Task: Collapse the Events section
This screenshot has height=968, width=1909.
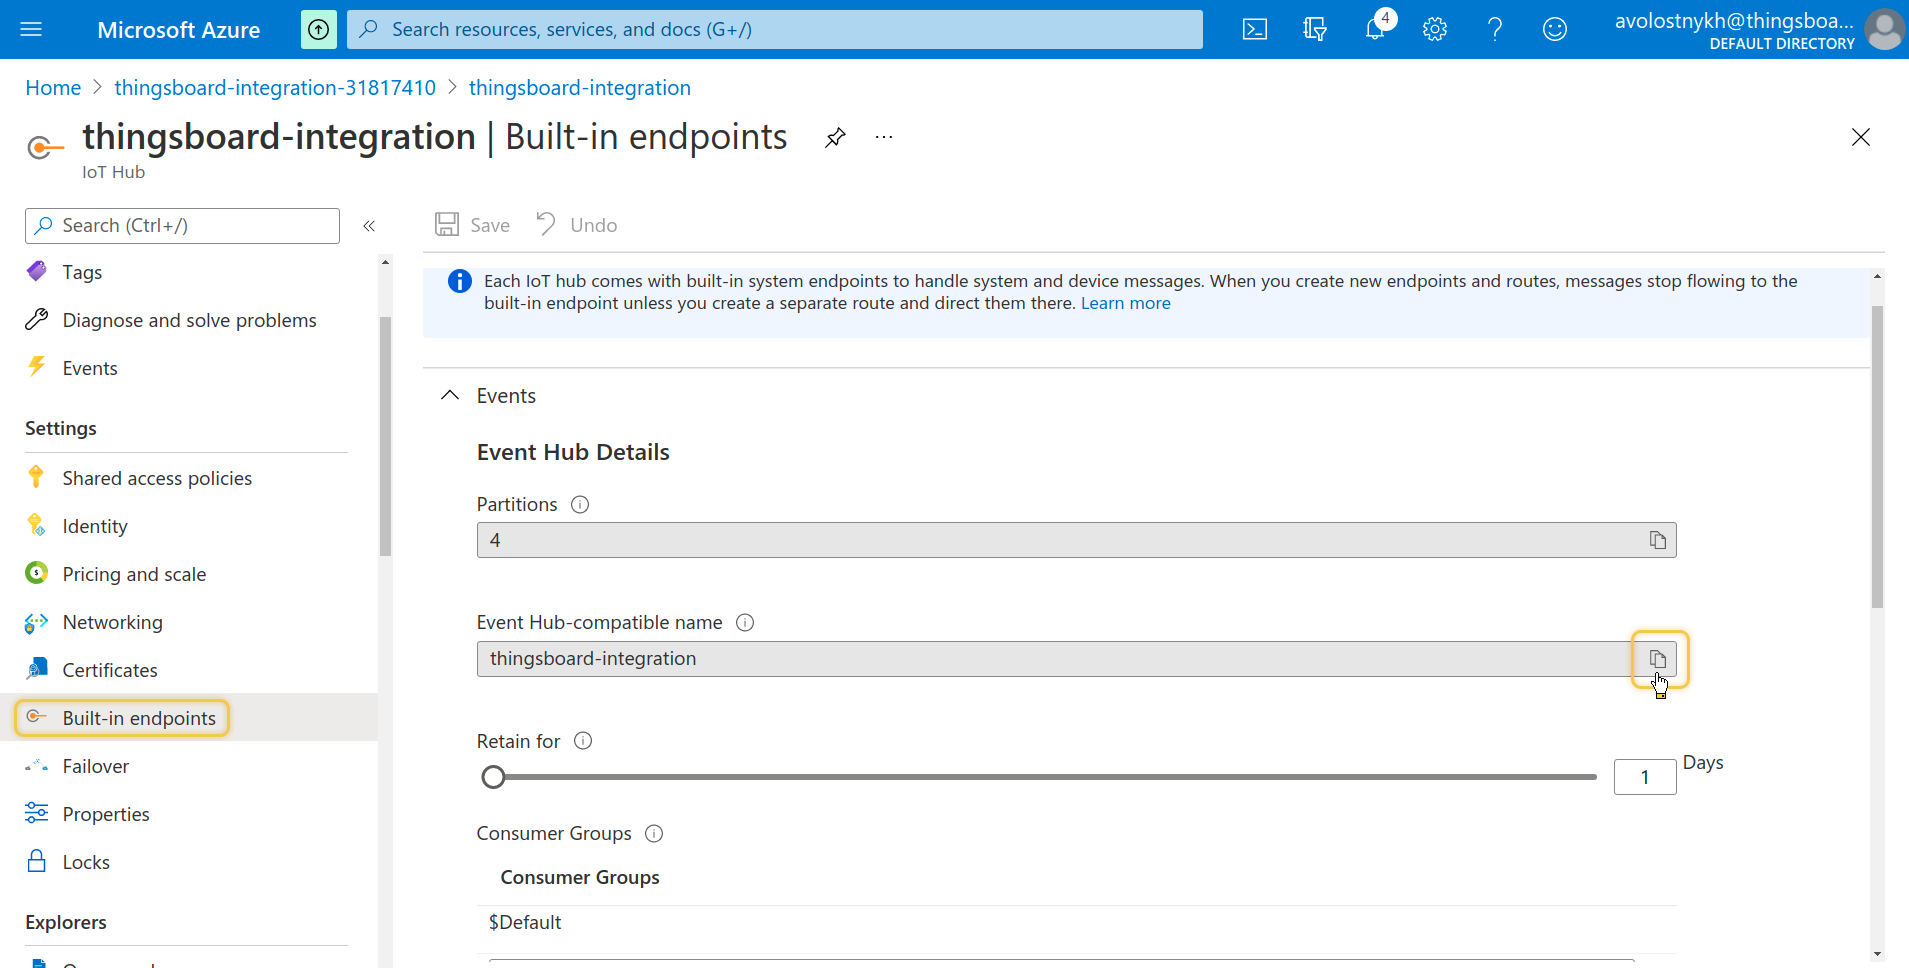Action: pos(450,395)
